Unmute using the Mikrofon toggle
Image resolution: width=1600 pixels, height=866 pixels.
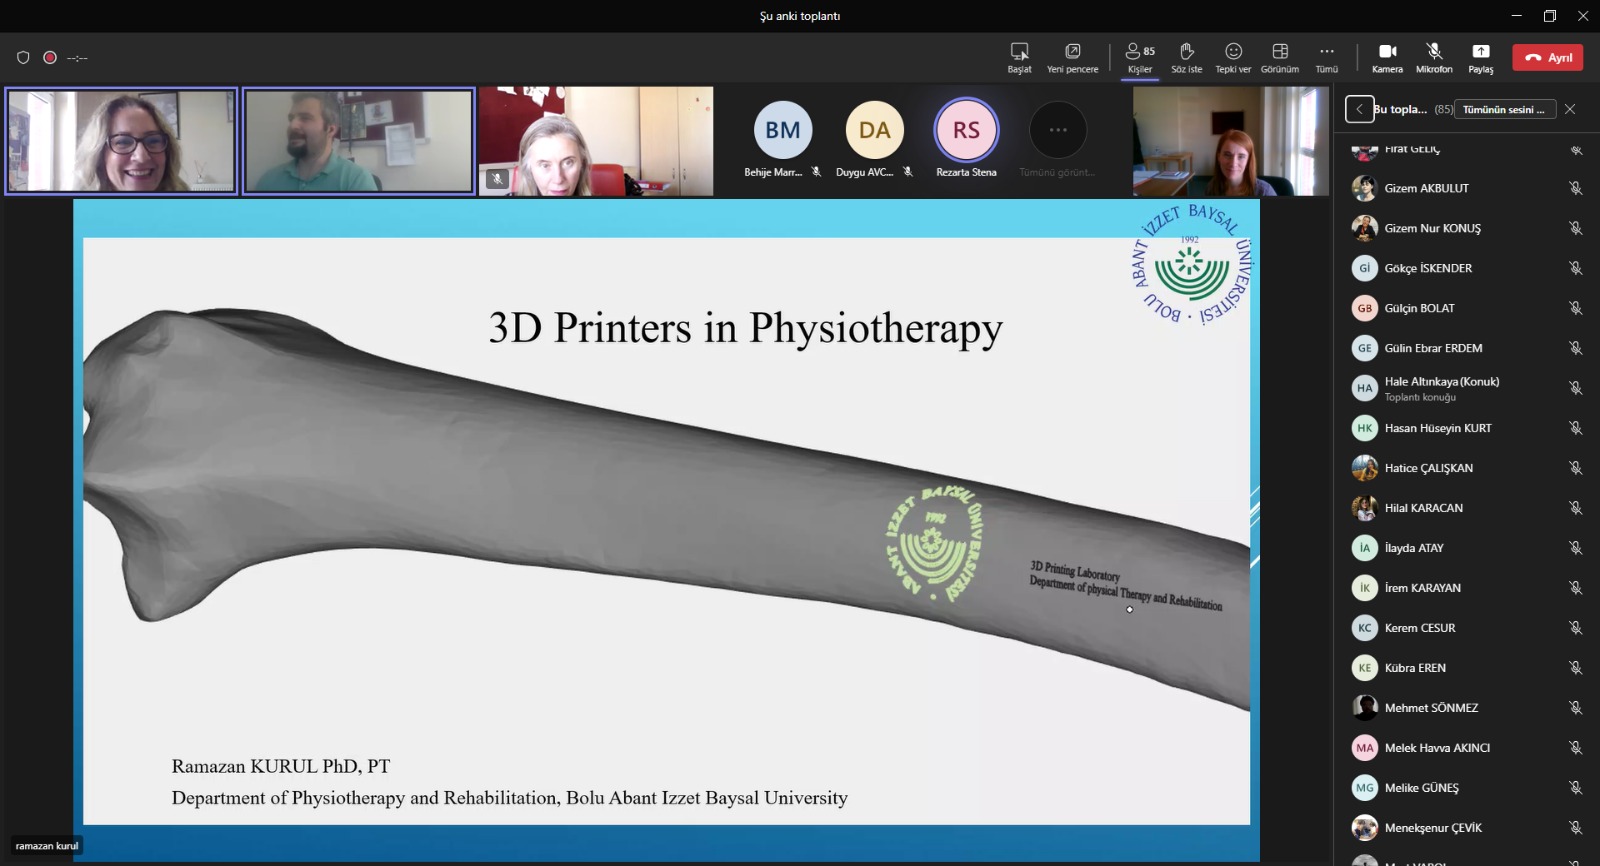(x=1434, y=57)
